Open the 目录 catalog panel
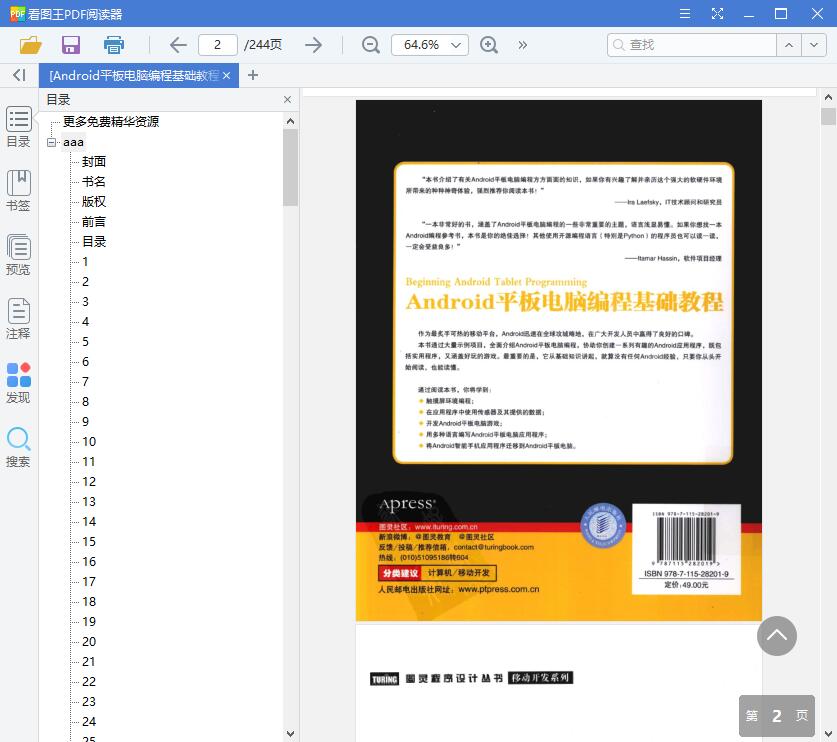Screen dimensions: 837x742 (x=18, y=125)
